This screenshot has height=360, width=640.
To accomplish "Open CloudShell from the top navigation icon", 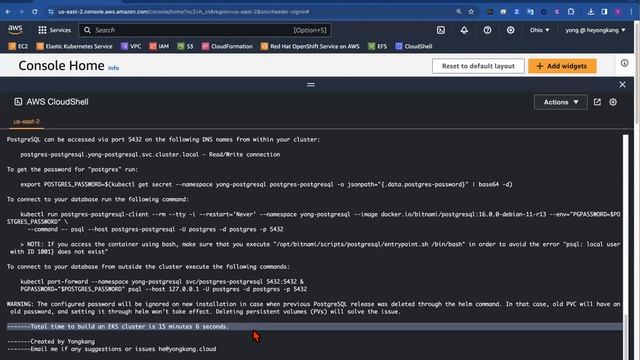I will (441, 30).
